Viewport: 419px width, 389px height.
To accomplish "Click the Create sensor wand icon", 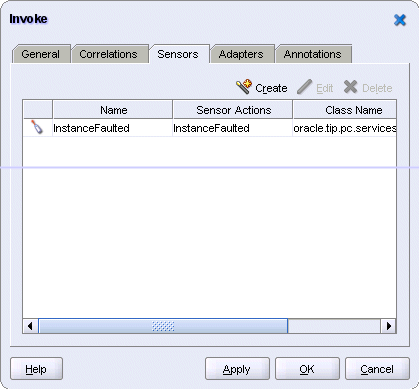I will tap(244, 87).
